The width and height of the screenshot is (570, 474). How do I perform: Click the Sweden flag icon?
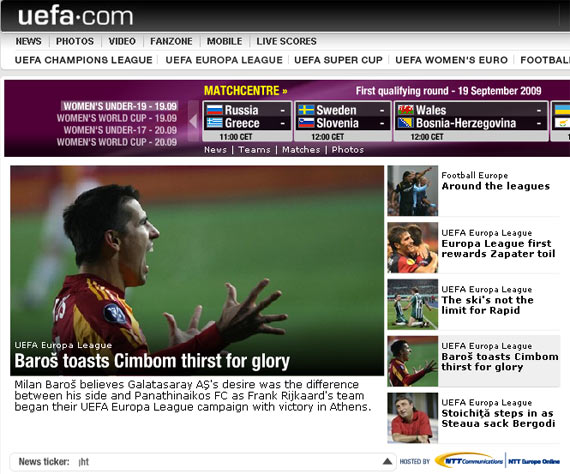click(x=306, y=110)
